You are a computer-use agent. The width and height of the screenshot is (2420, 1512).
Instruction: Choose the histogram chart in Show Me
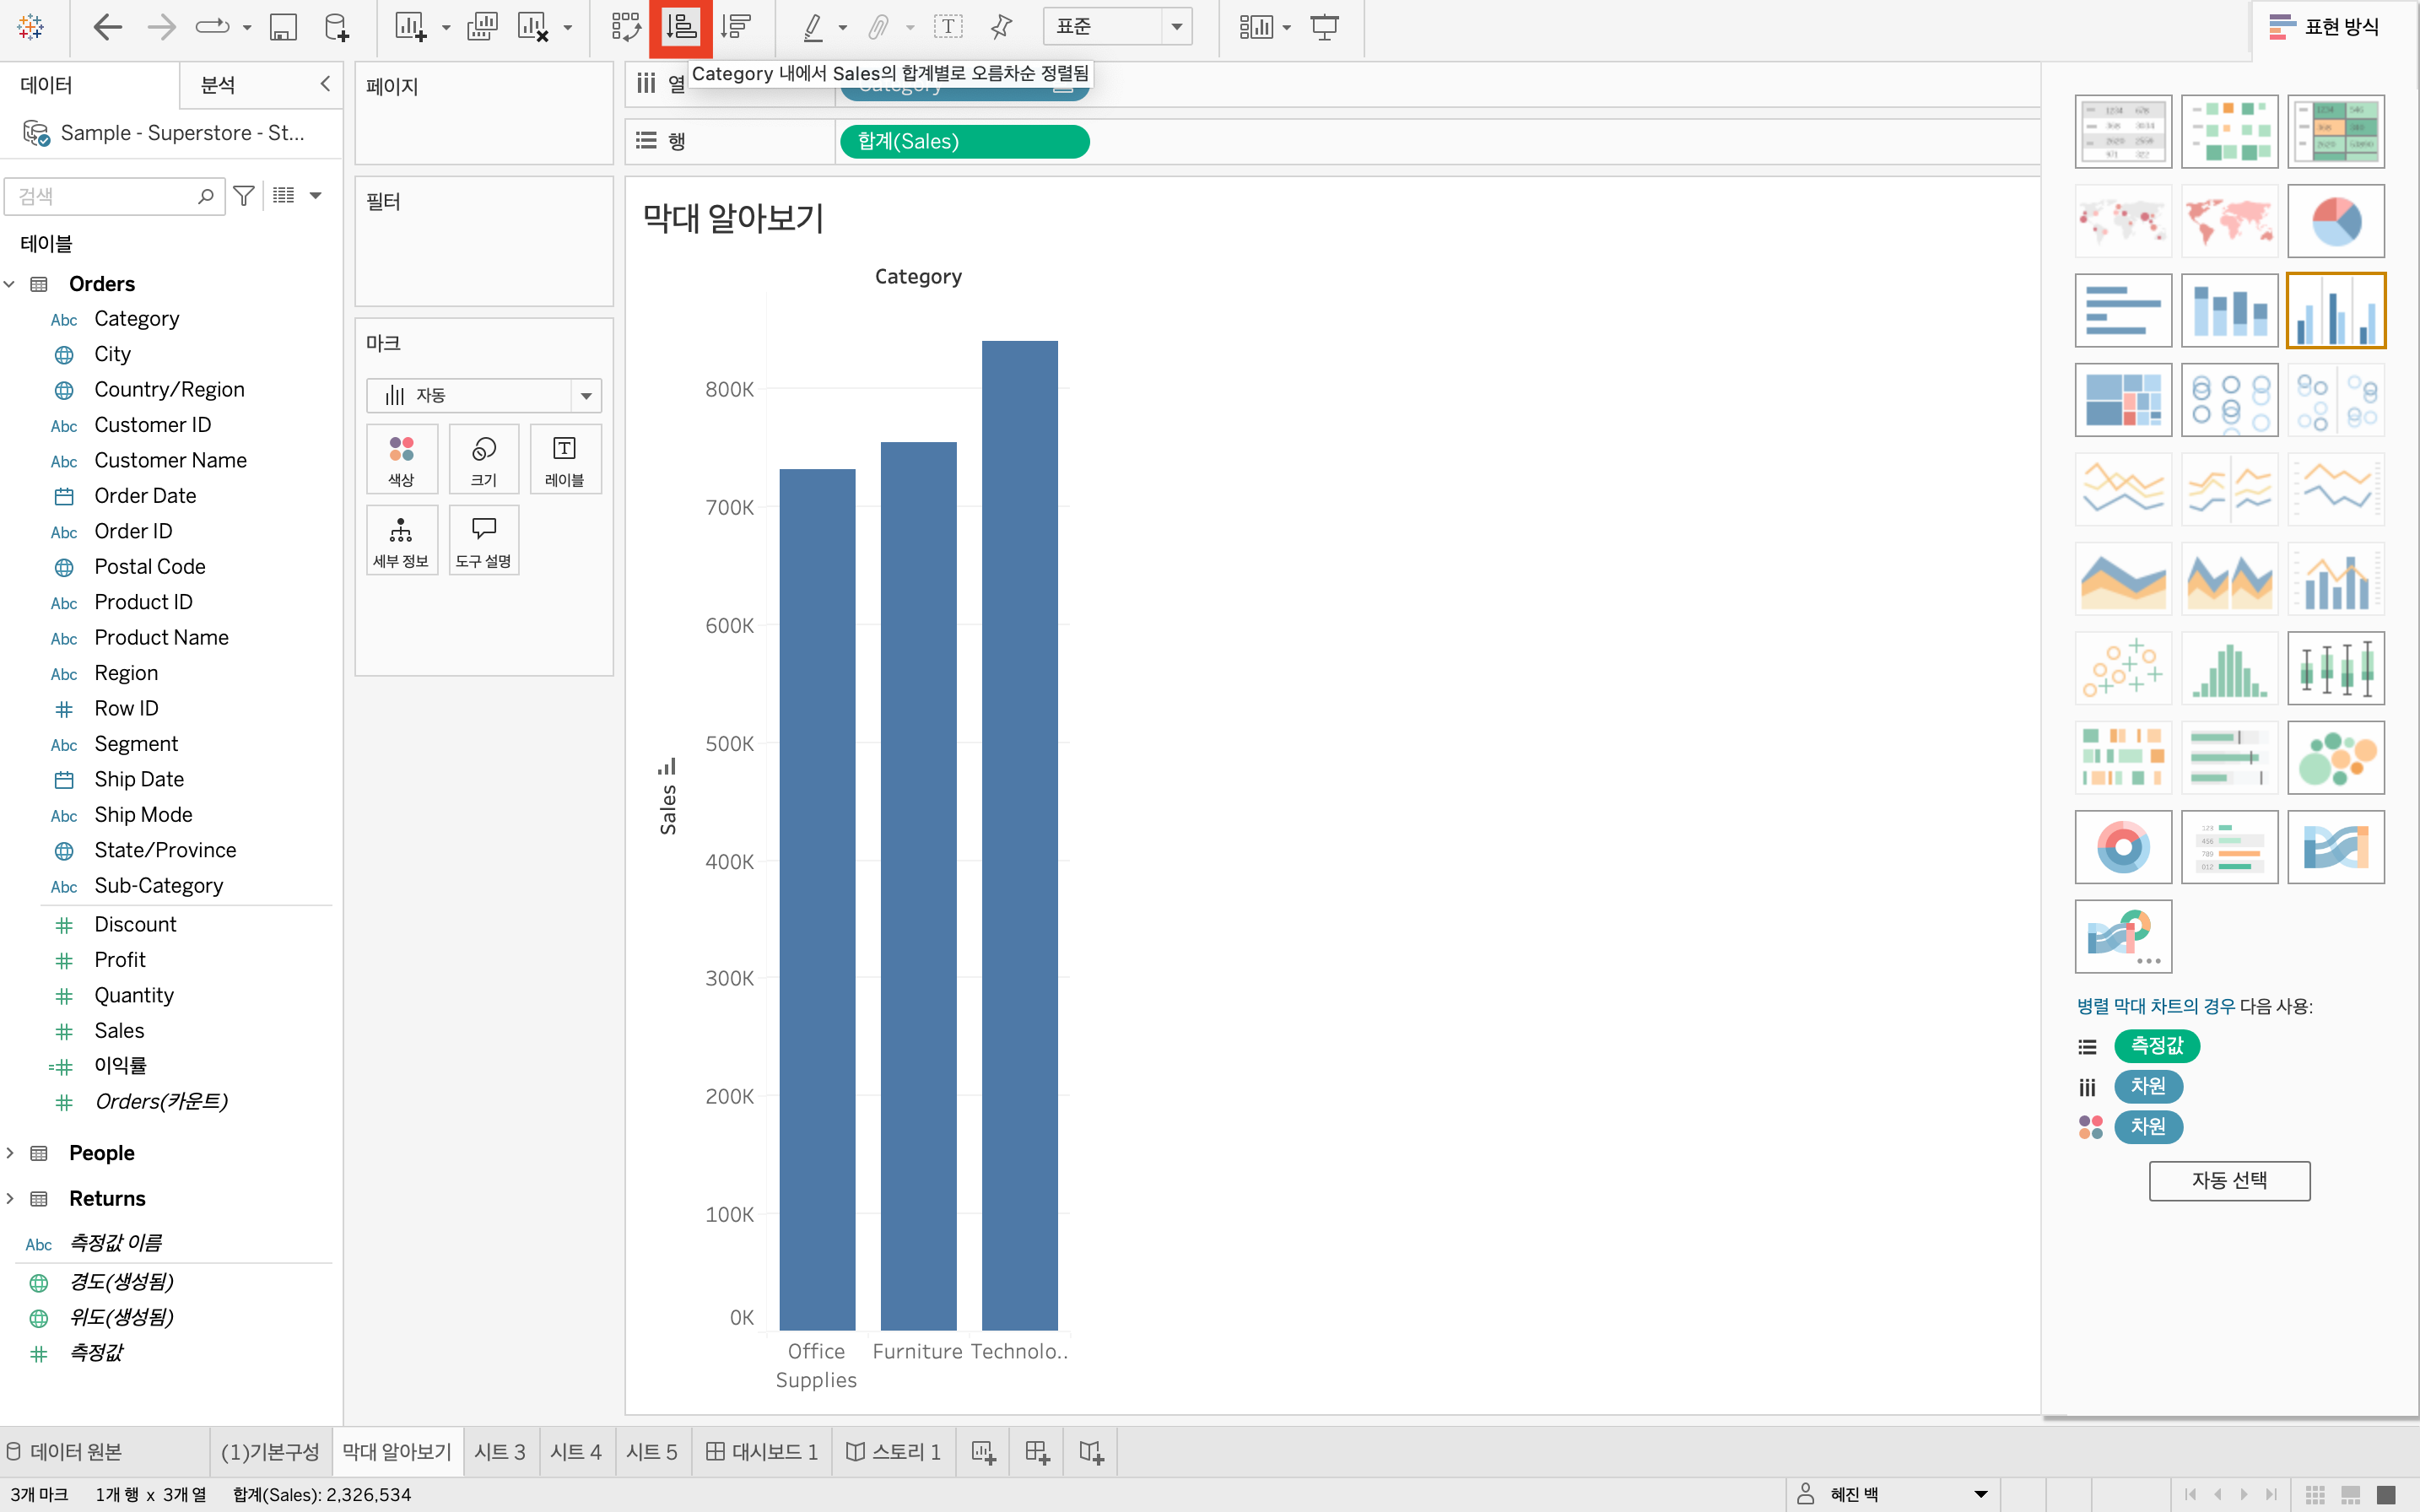(2229, 669)
